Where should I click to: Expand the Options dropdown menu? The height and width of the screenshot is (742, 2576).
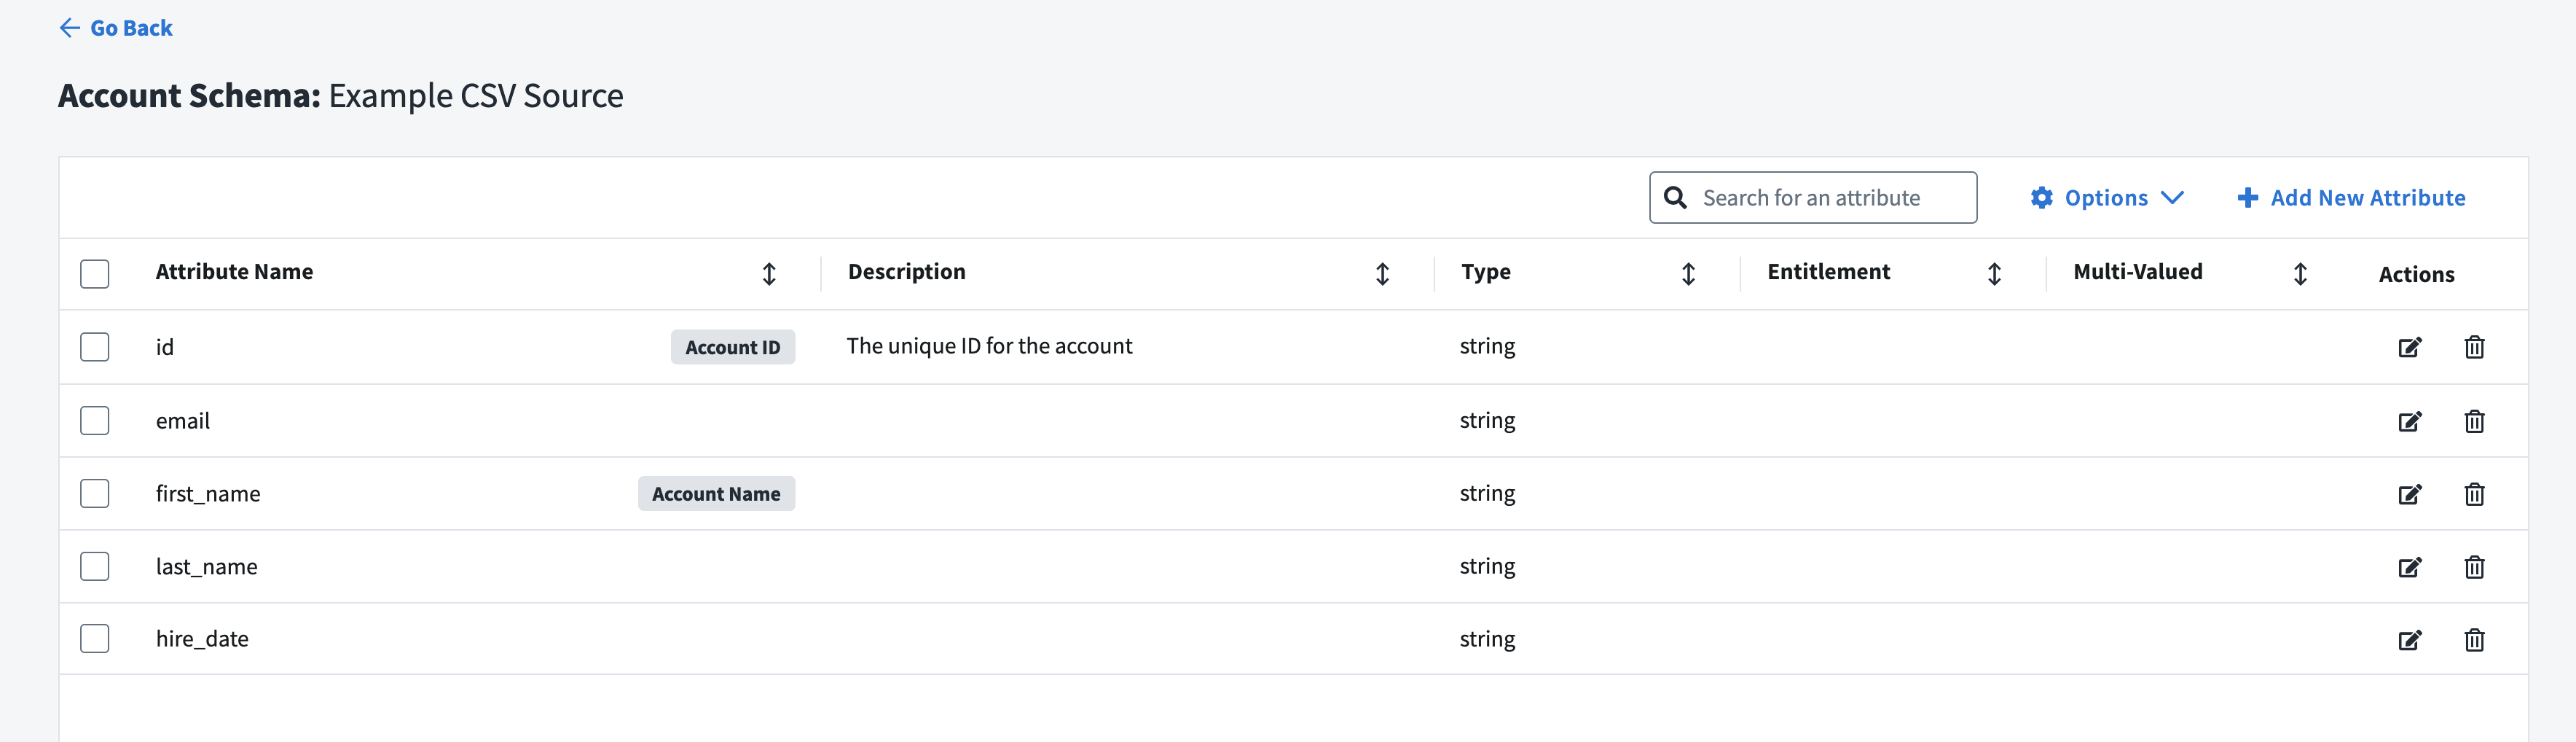[x=2106, y=198]
